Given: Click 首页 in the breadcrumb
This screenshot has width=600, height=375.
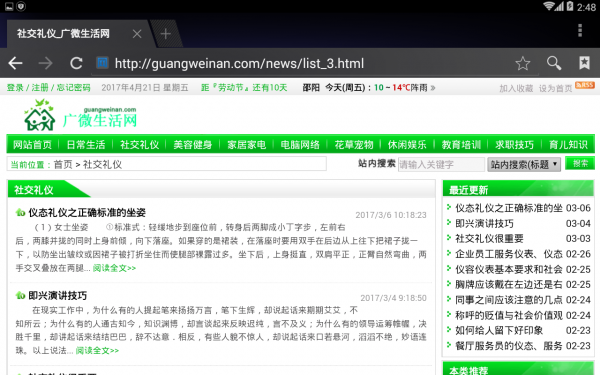Looking at the screenshot, I should (63, 165).
